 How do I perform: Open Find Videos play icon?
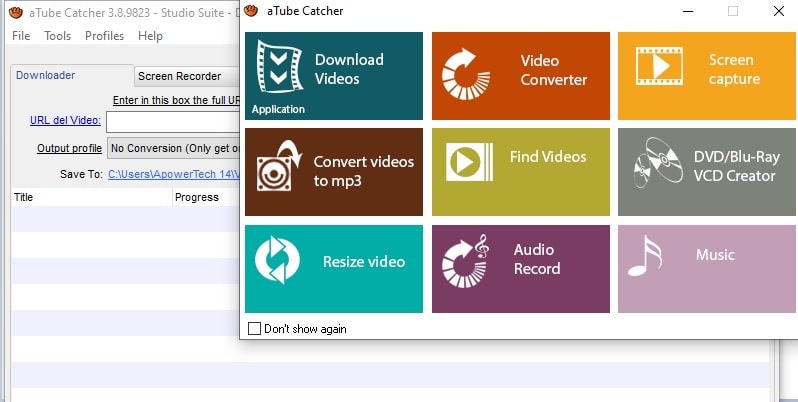469,162
